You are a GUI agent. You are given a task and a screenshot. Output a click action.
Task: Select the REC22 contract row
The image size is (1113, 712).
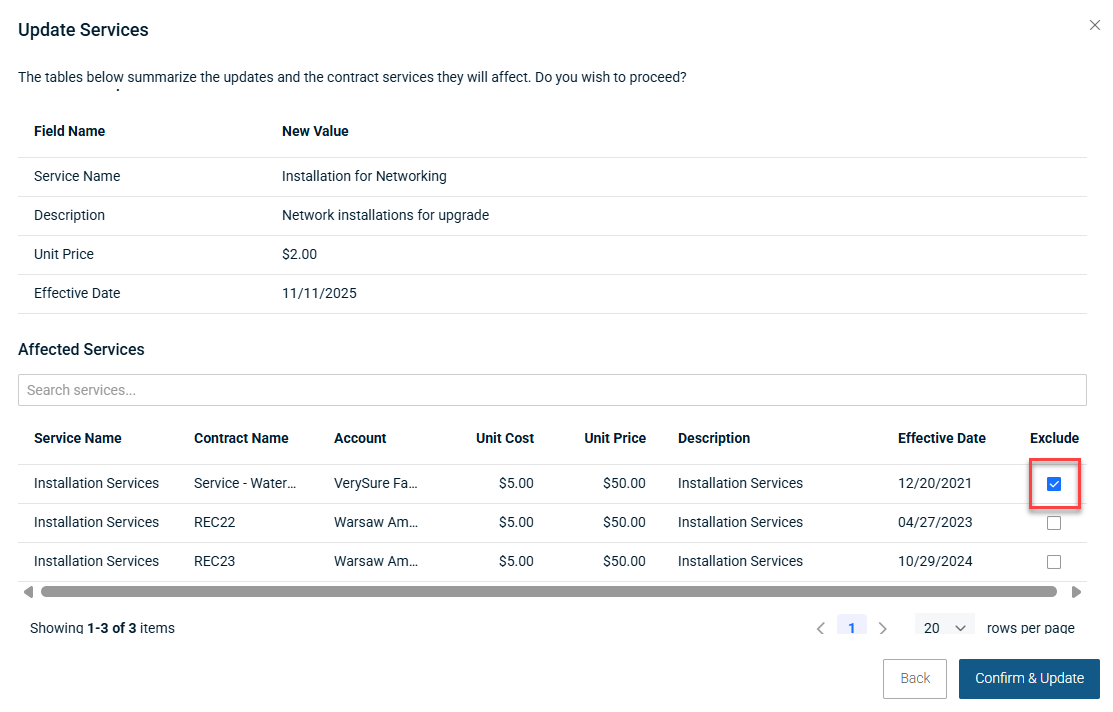[x=214, y=522]
